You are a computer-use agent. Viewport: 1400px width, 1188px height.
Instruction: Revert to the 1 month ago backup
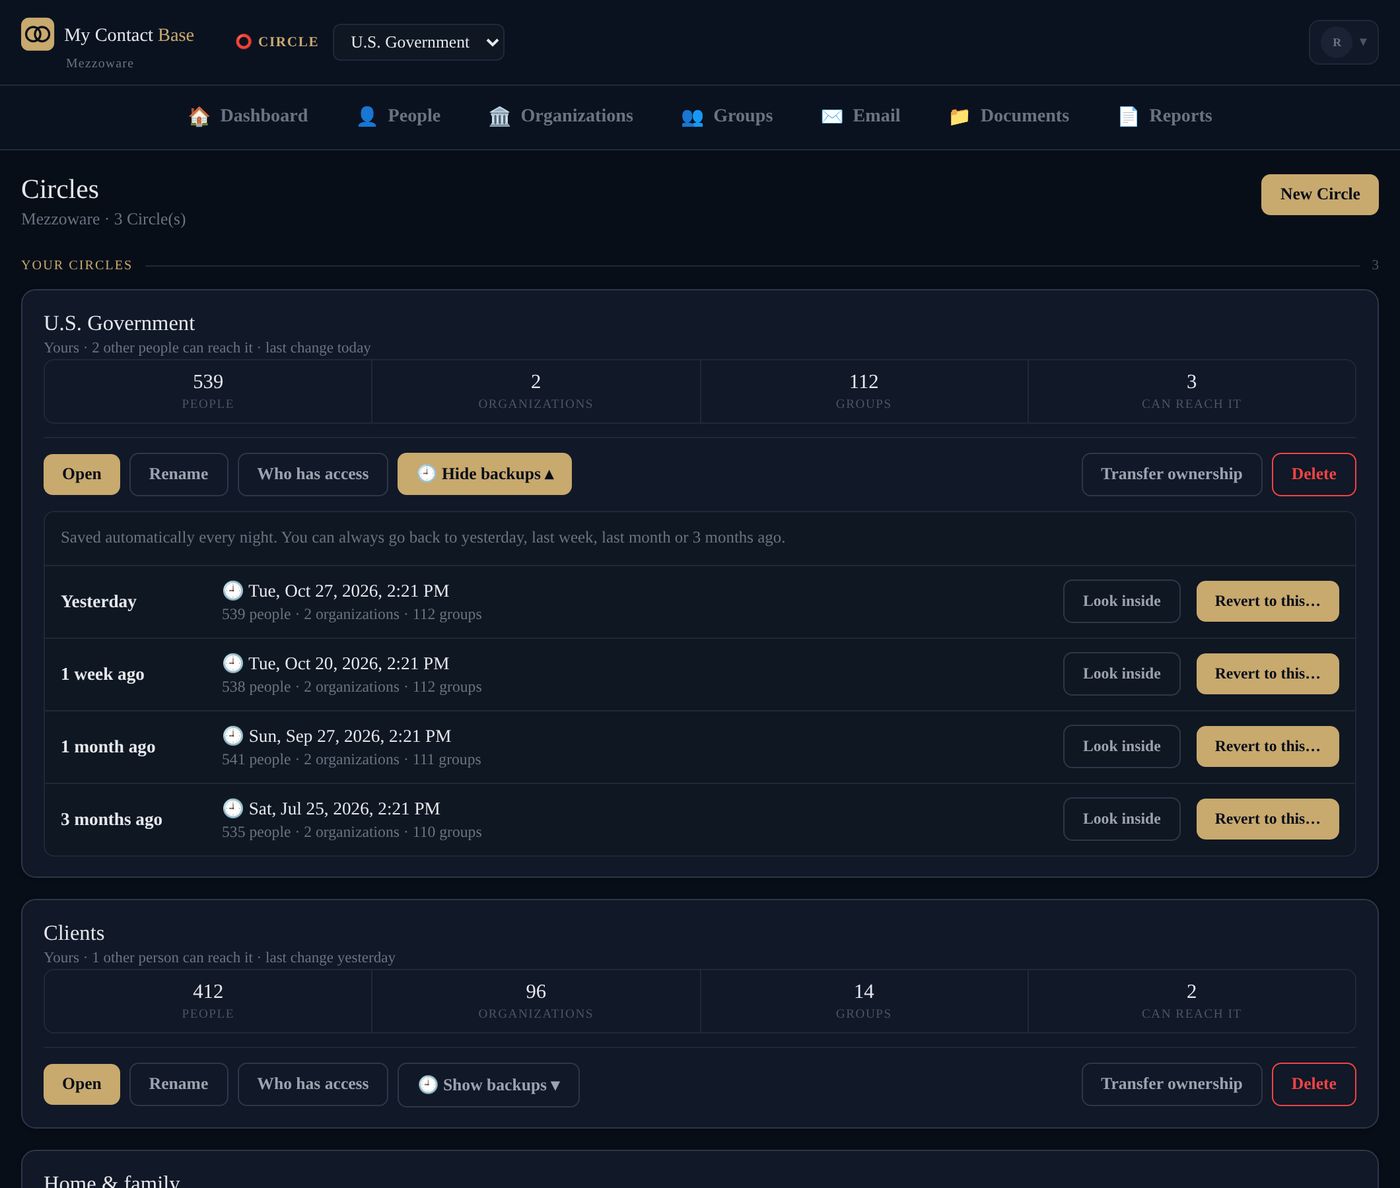tap(1268, 746)
